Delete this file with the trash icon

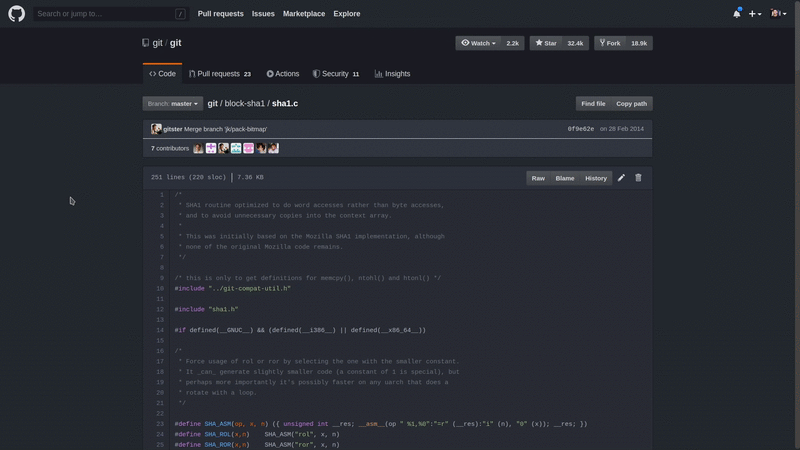pos(638,178)
